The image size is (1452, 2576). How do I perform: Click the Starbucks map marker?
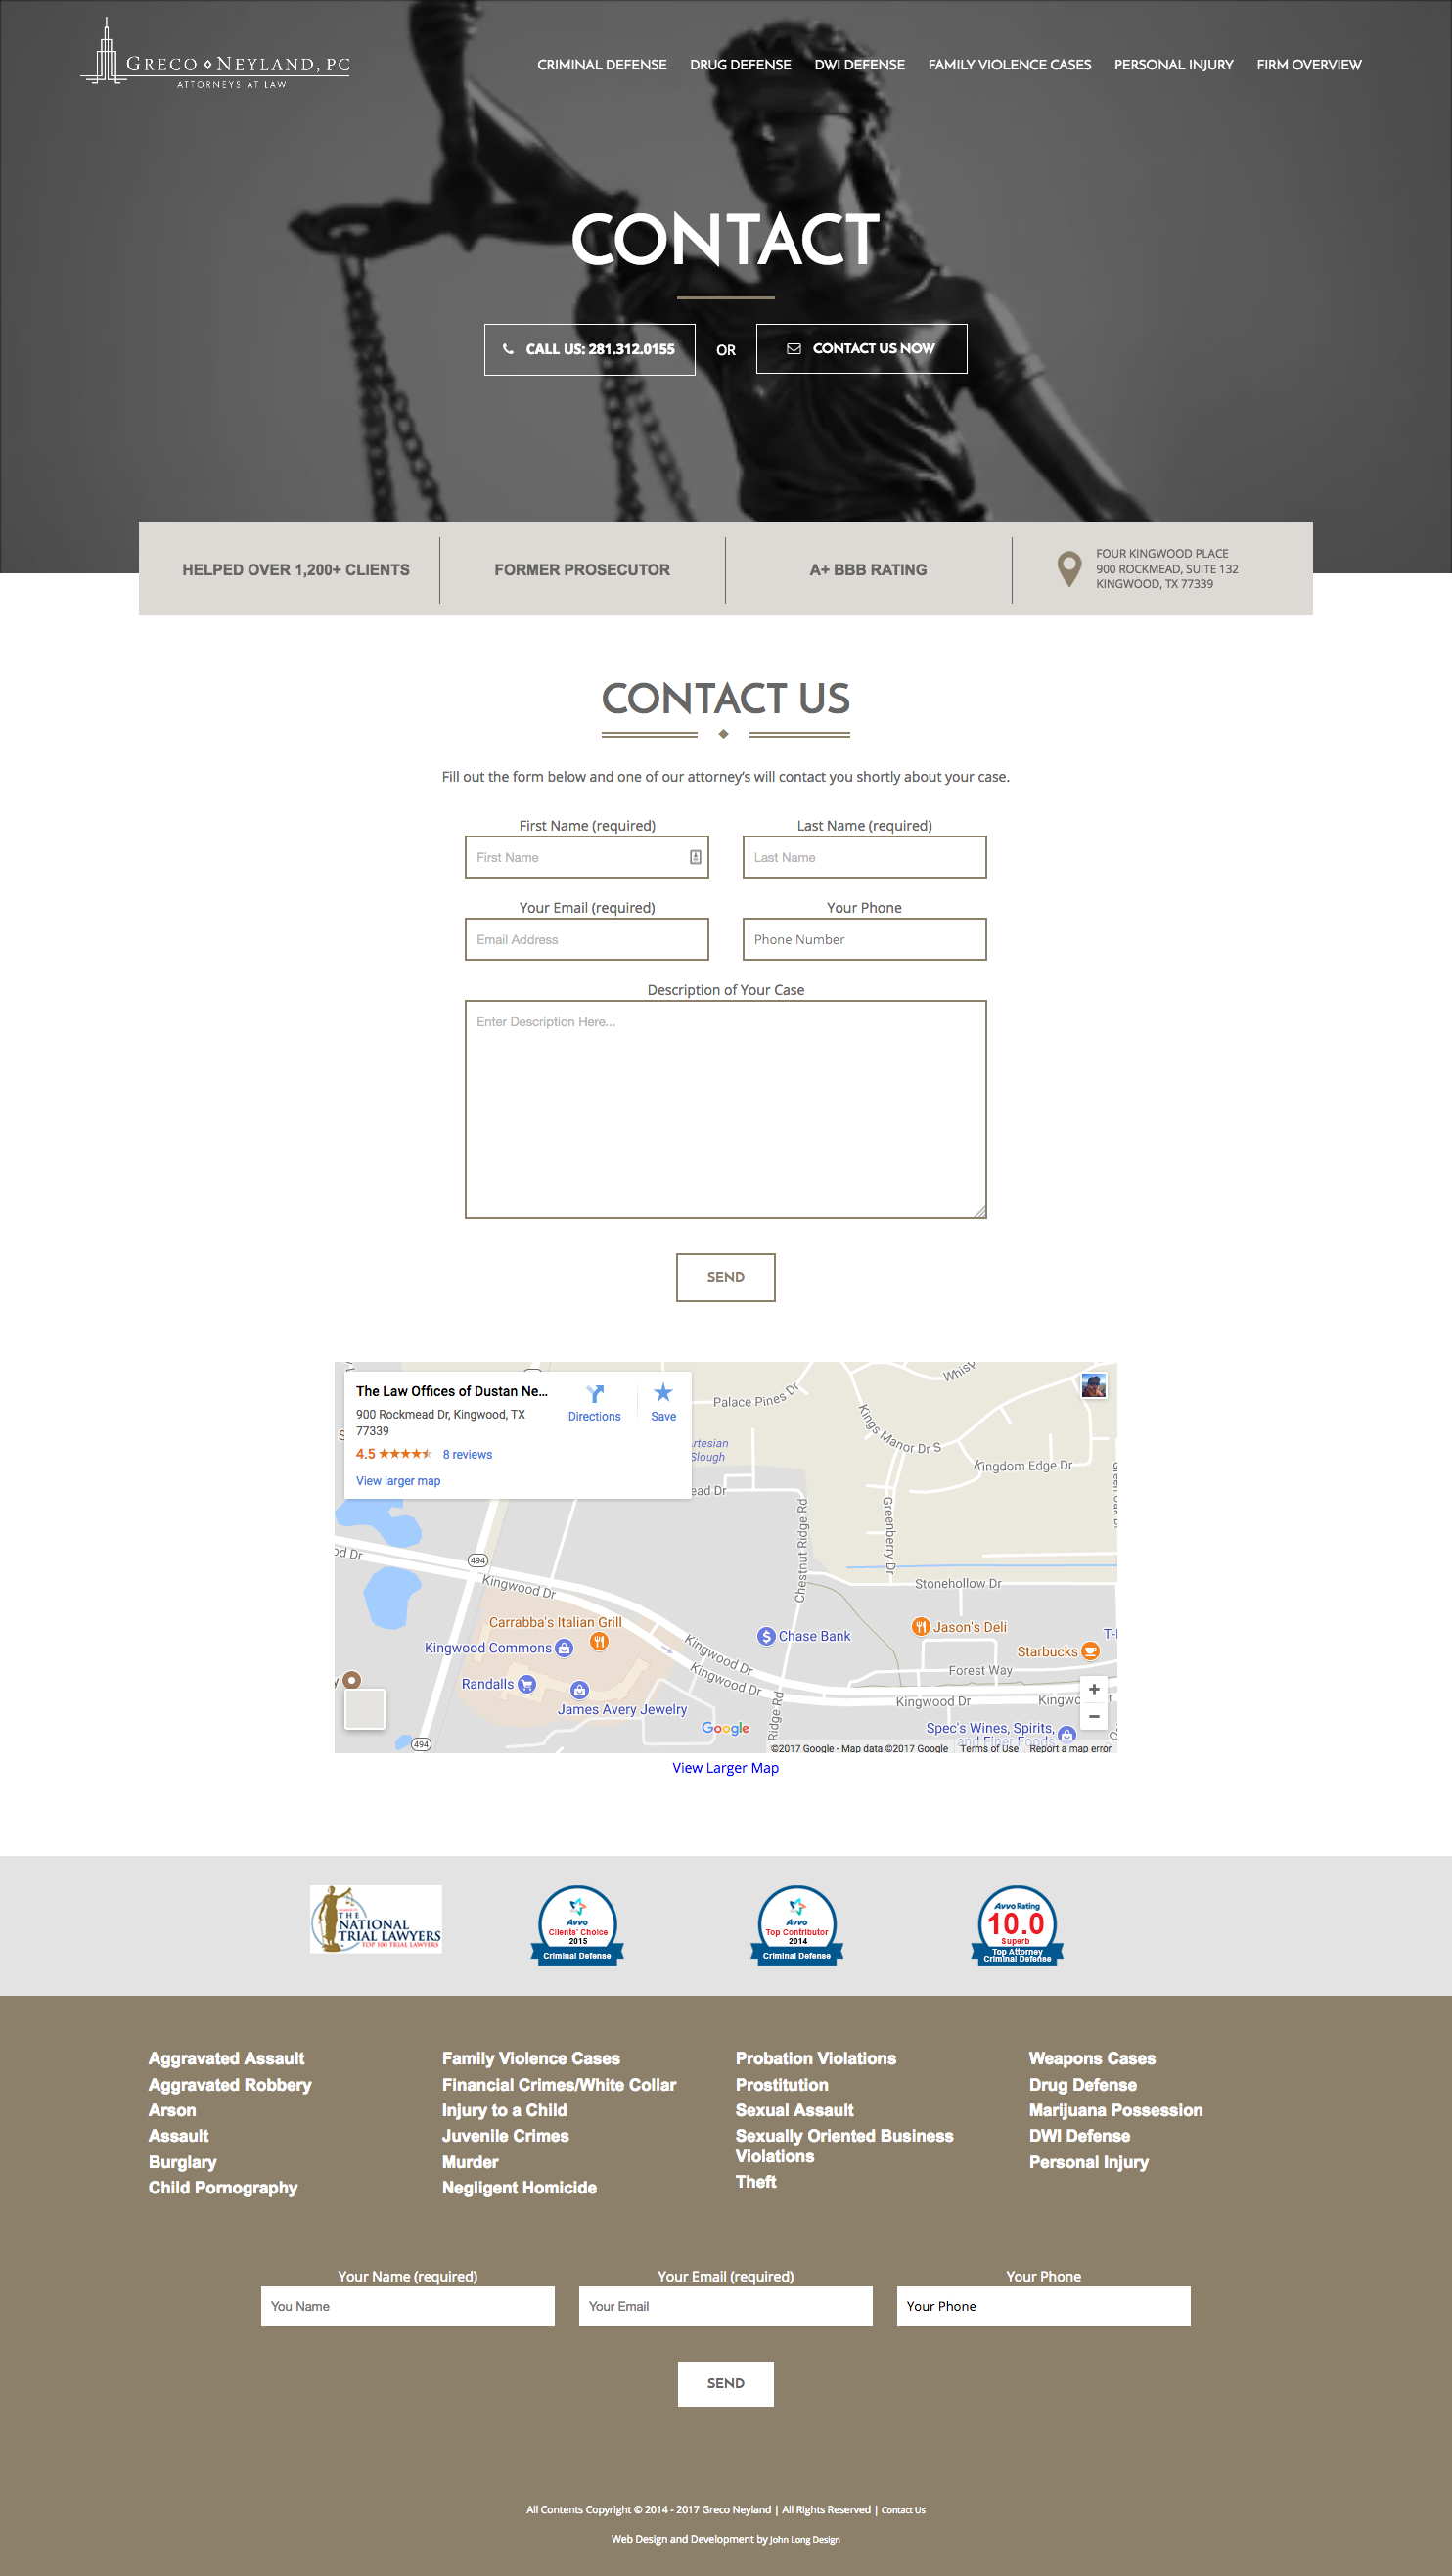[1091, 1651]
